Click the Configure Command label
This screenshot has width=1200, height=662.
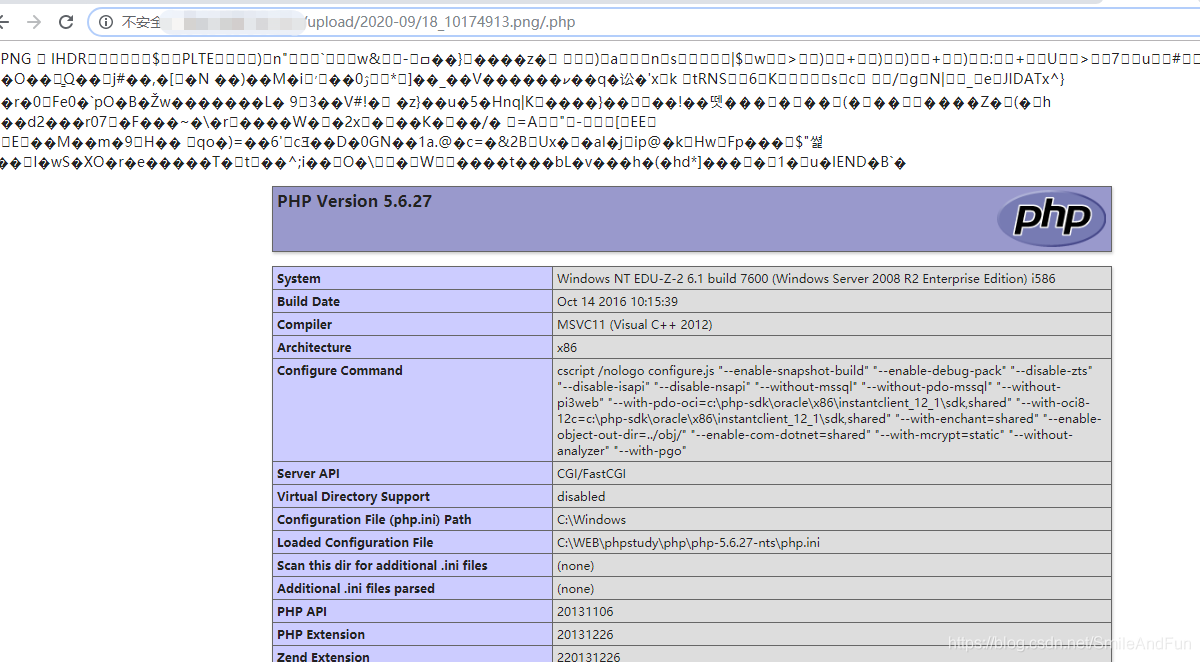(x=340, y=371)
